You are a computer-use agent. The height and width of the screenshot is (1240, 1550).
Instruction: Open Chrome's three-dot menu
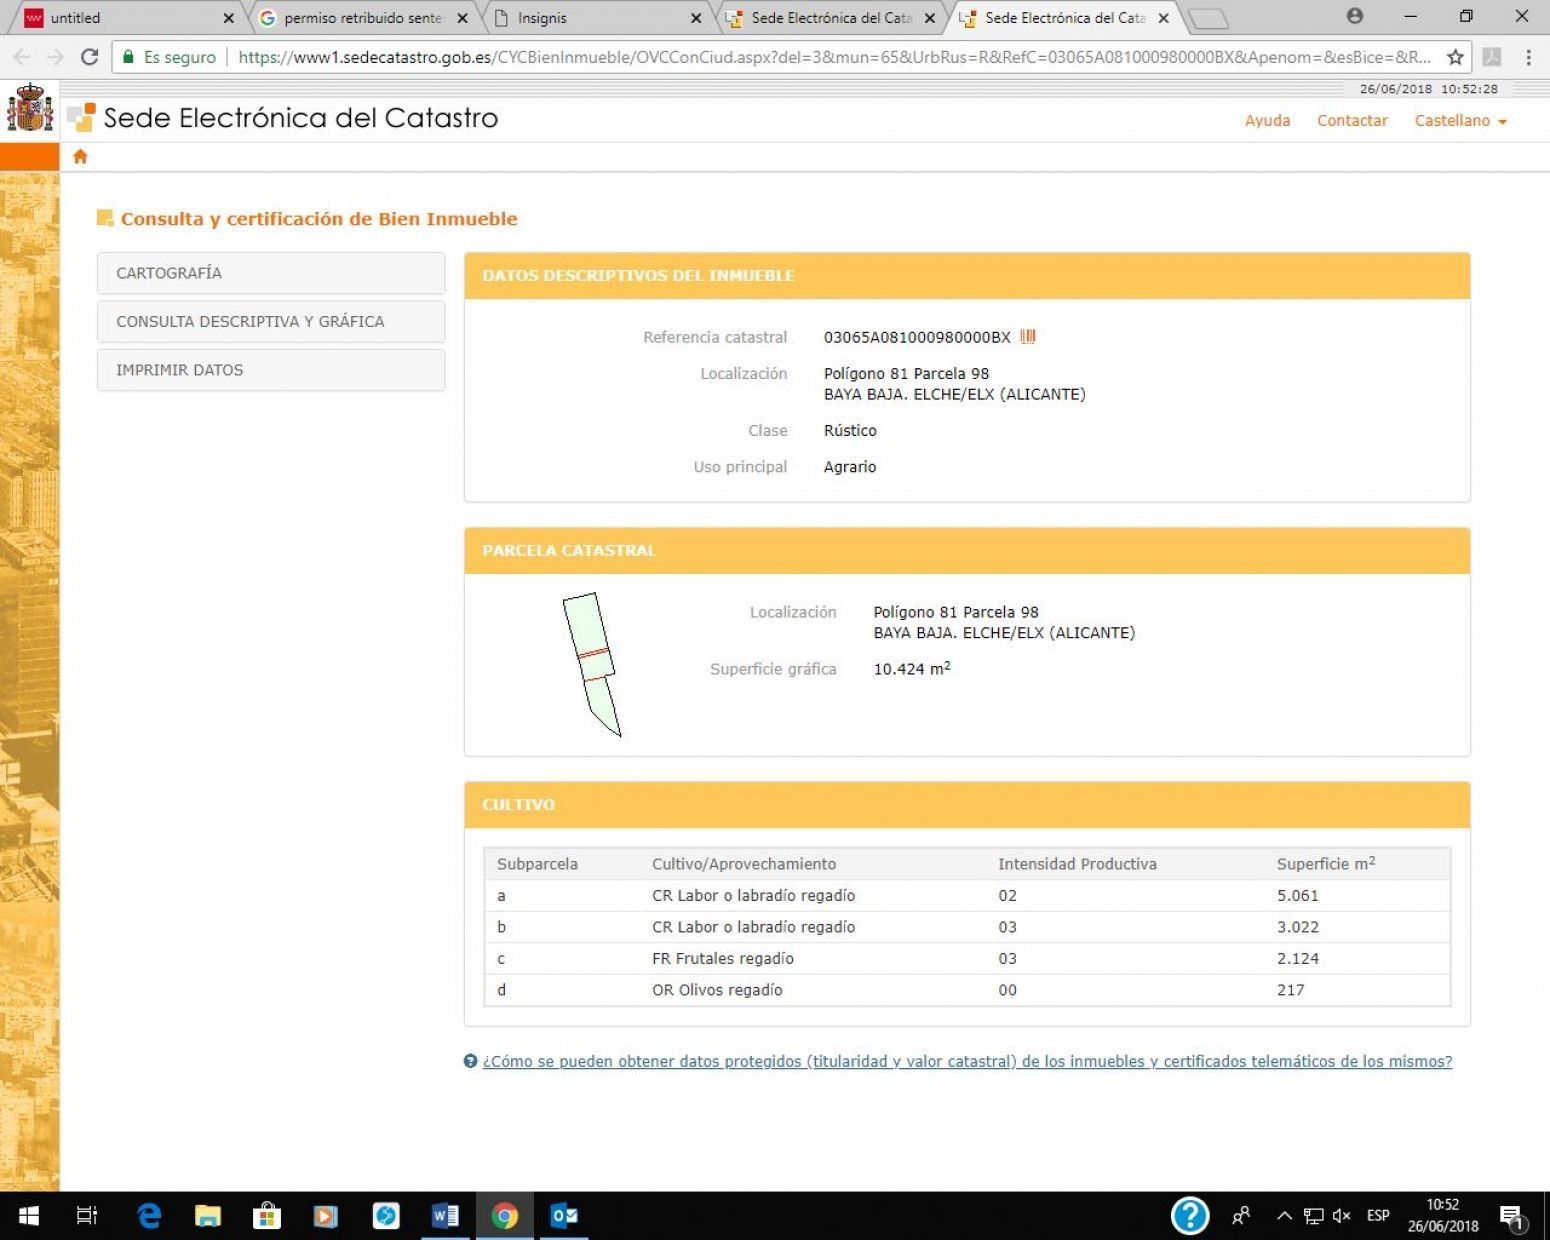click(1528, 57)
